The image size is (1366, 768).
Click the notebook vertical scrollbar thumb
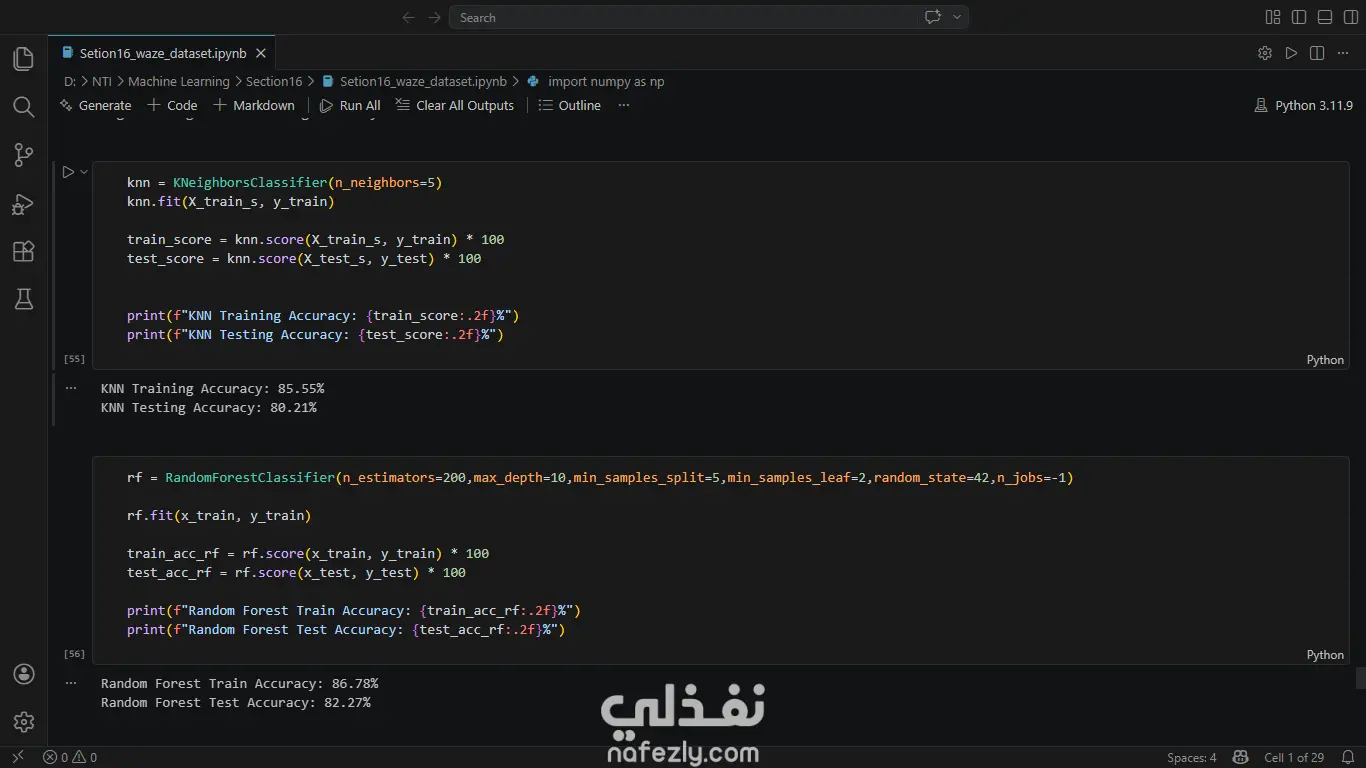click(x=1360, y=678)
